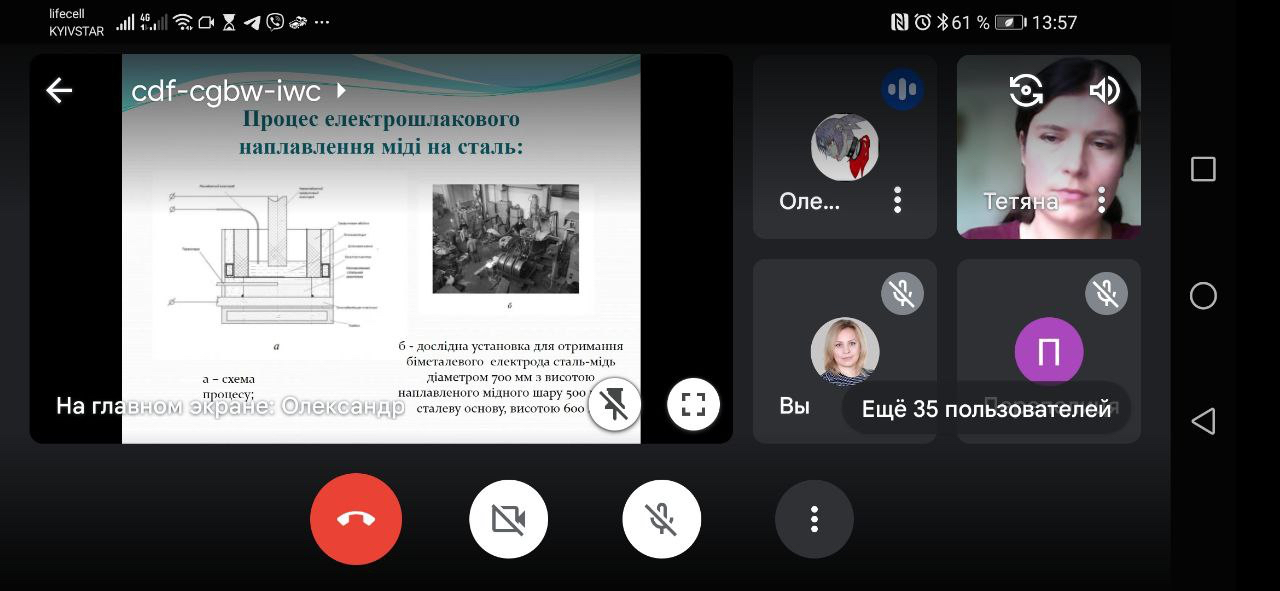Select the Тетяна video tile
The image size is (1280, 591).
click(x=1049, y=147)
